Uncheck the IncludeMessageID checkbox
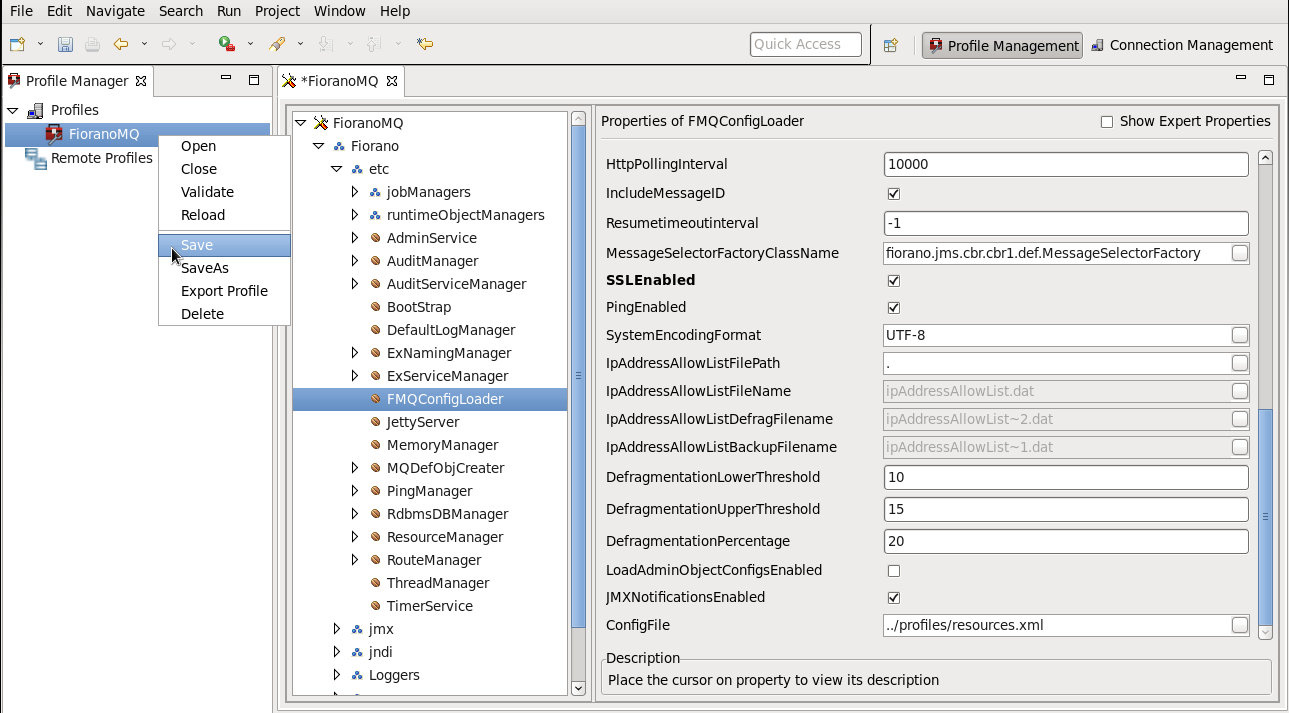 (x=894, y=194)
